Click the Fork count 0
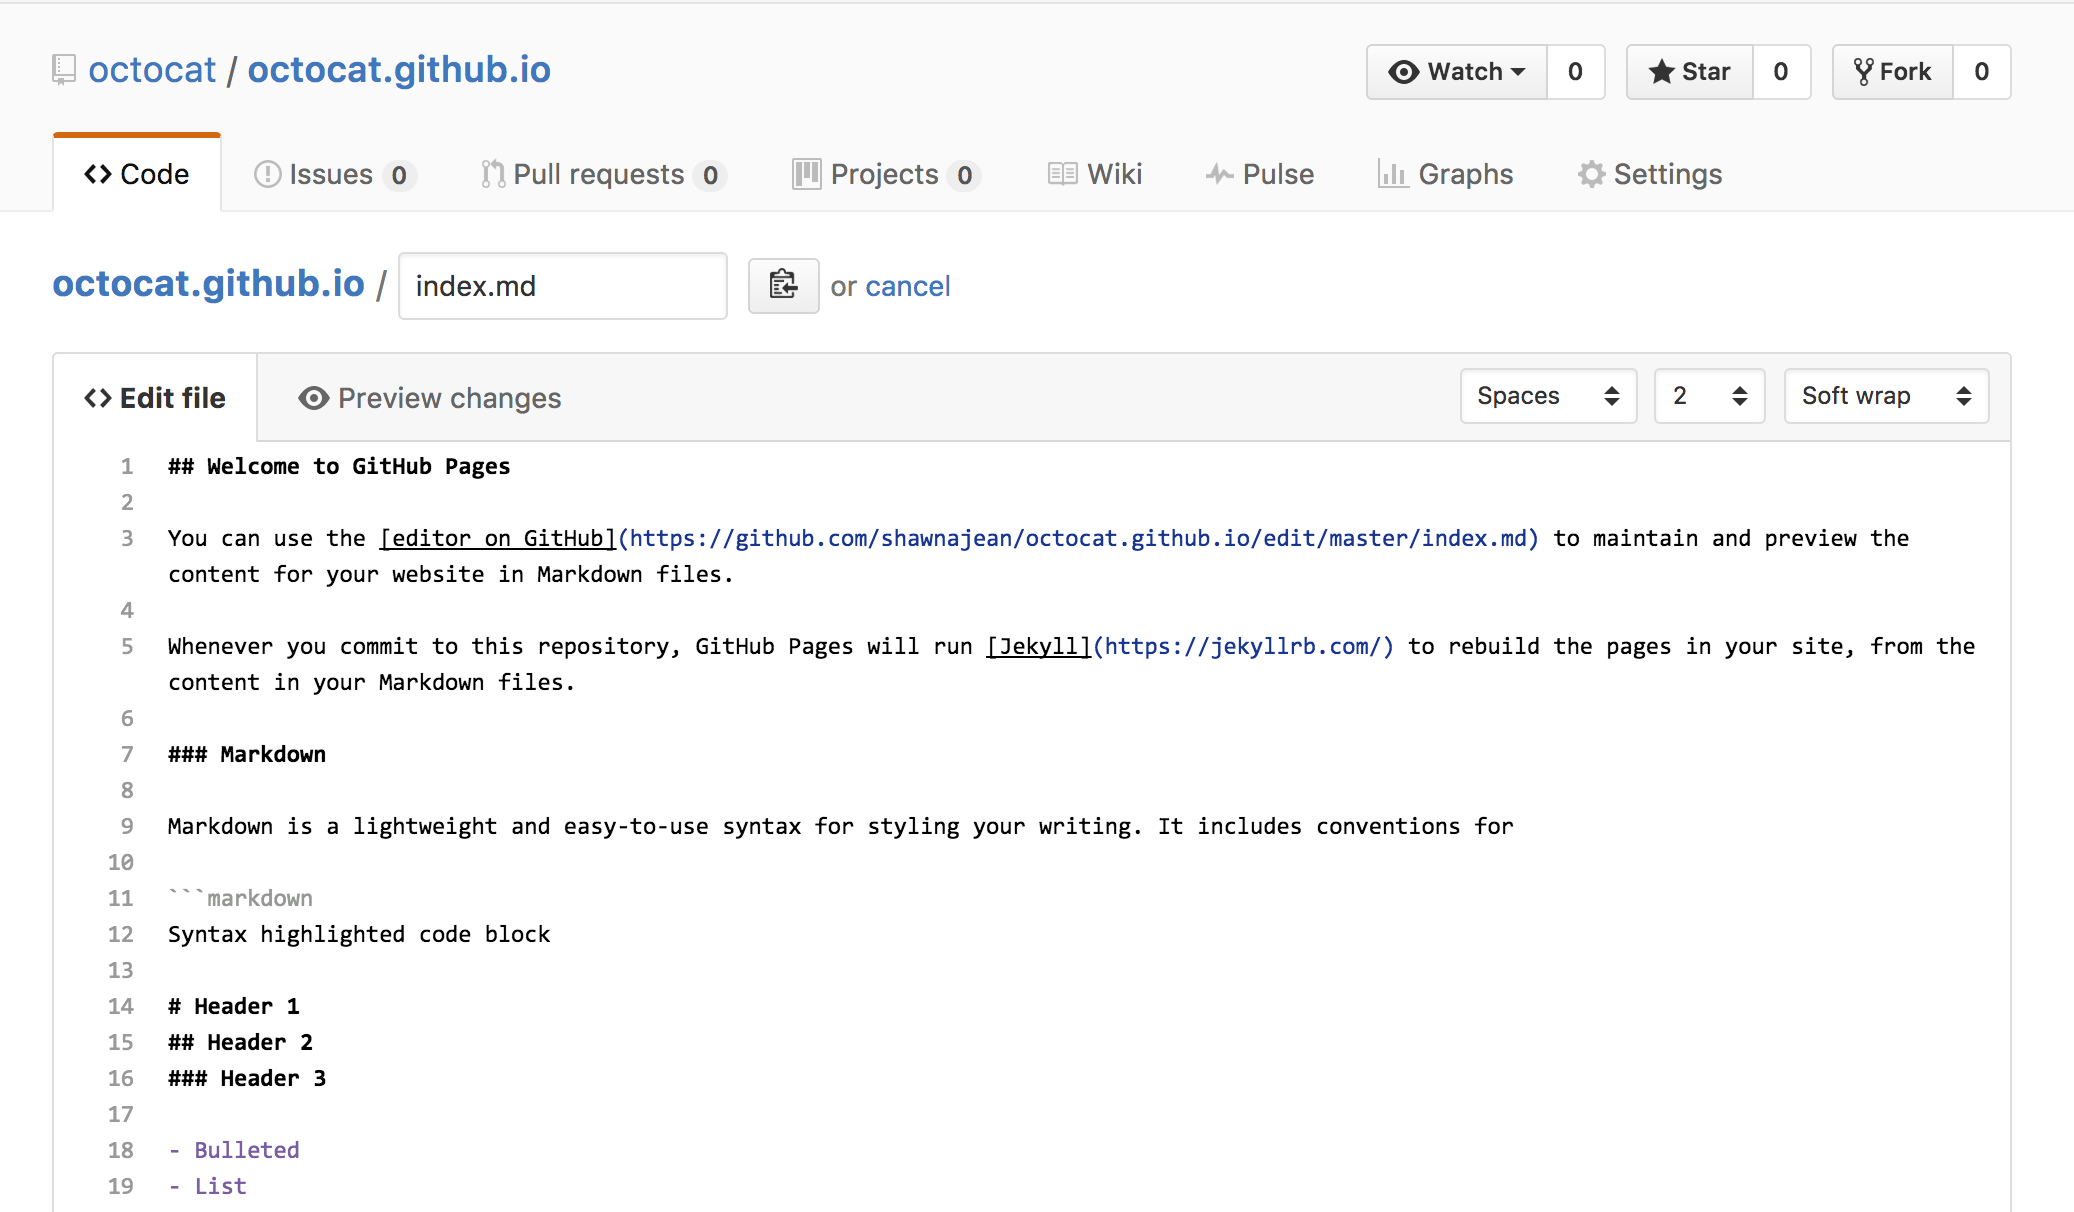This screenshot has height=1212, width=2074. pos(1982,72)
